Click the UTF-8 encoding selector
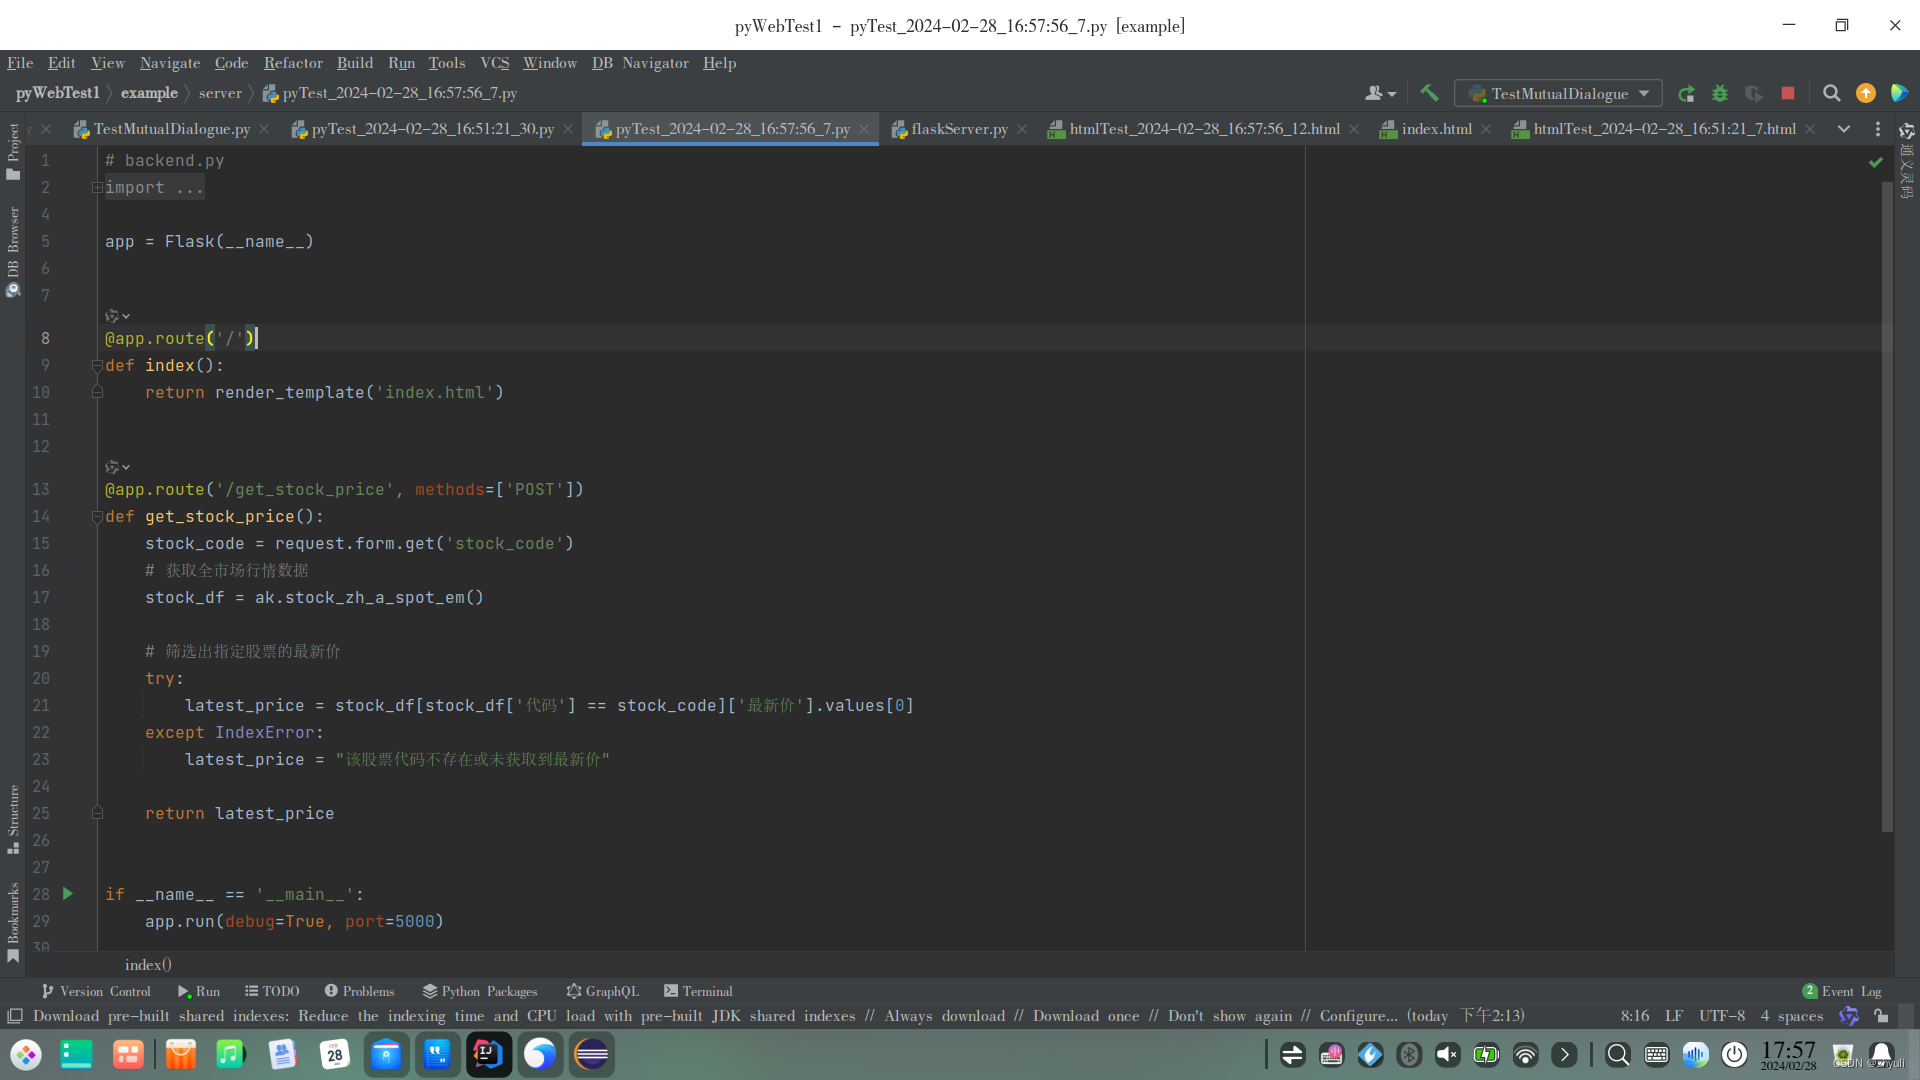This screenshot has height=1080, width=1920. click(x=1721, y=1016)
